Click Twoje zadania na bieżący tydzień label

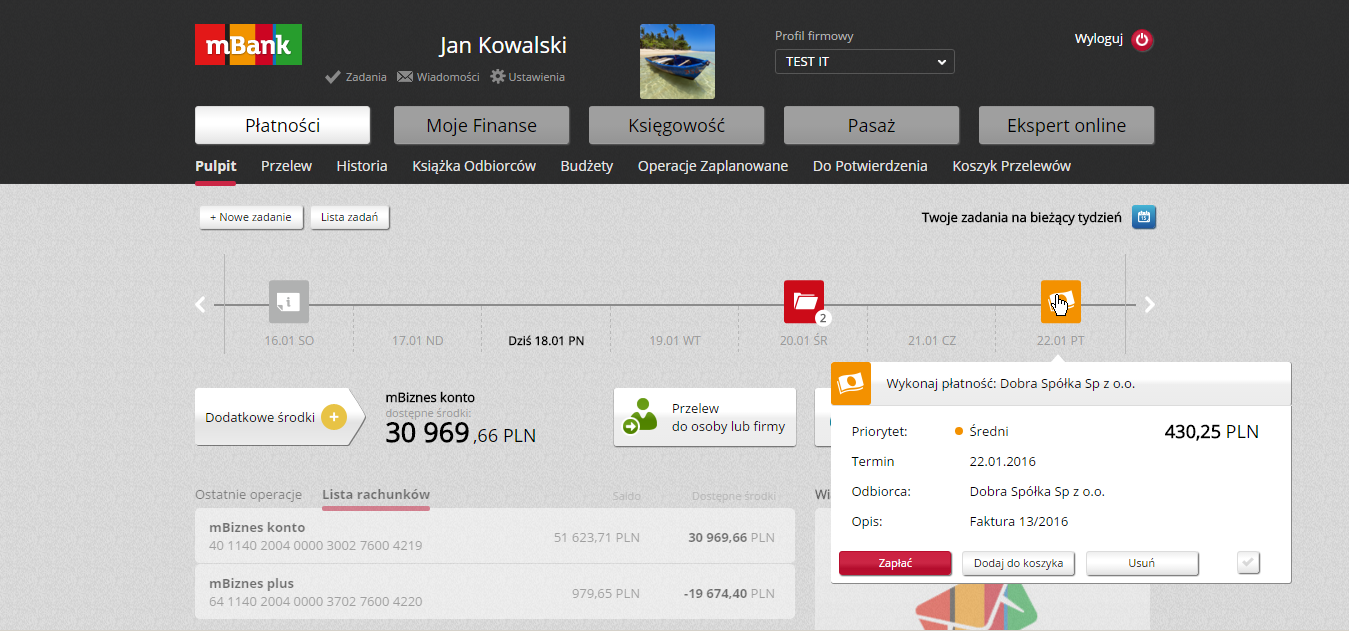point(1021,217)
